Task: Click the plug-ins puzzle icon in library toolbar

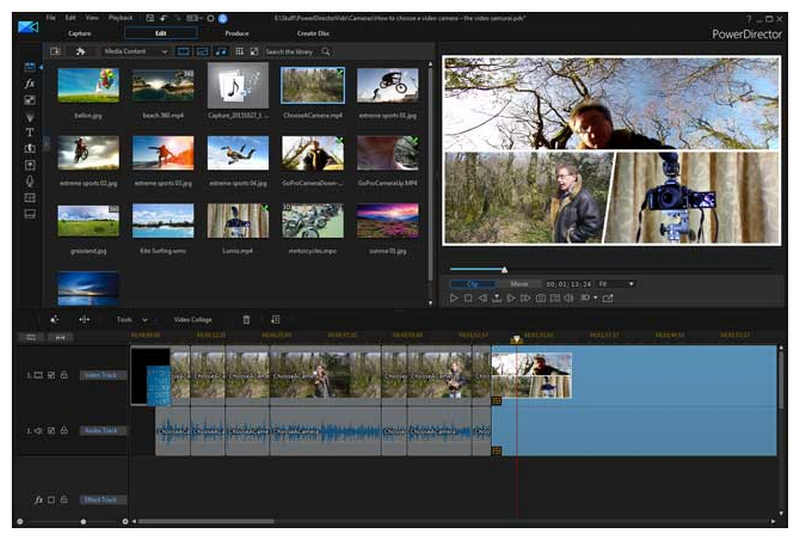Action: (x=80, y=51)
